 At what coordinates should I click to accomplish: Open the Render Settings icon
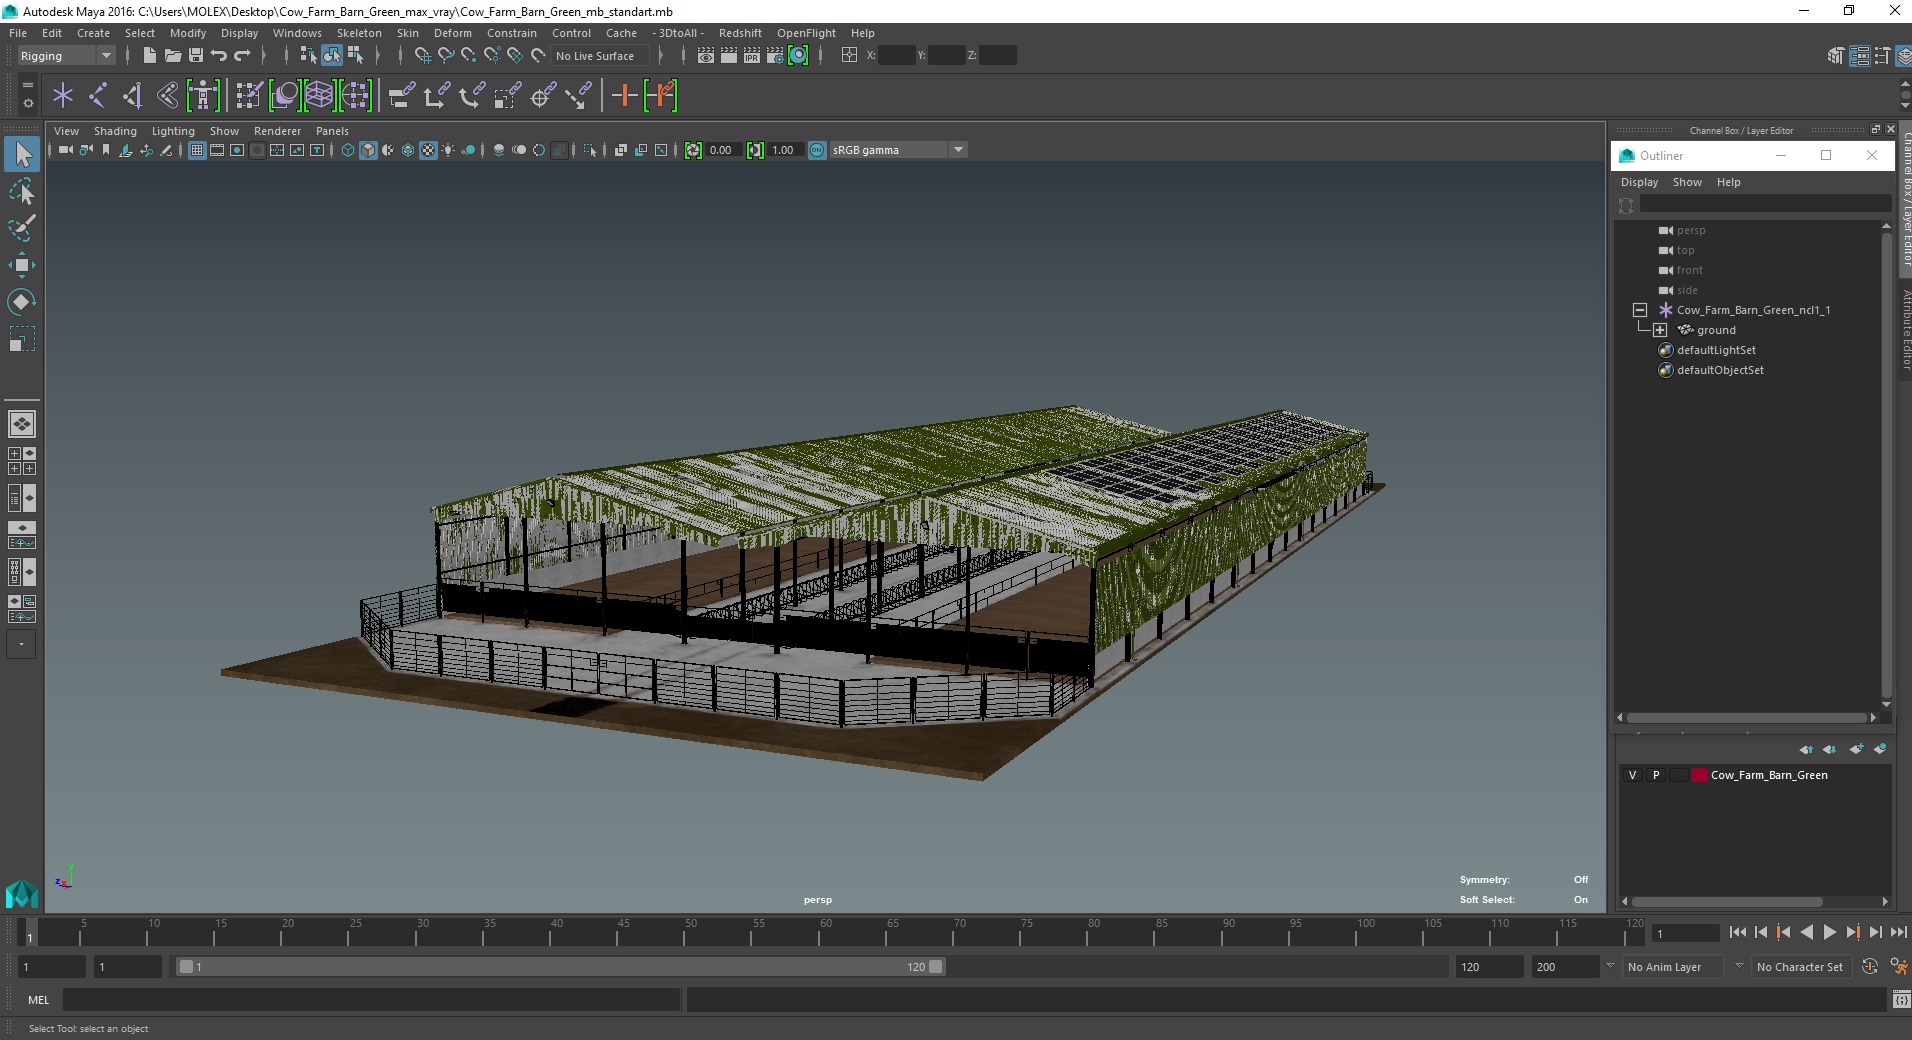(x=775, y=56)
